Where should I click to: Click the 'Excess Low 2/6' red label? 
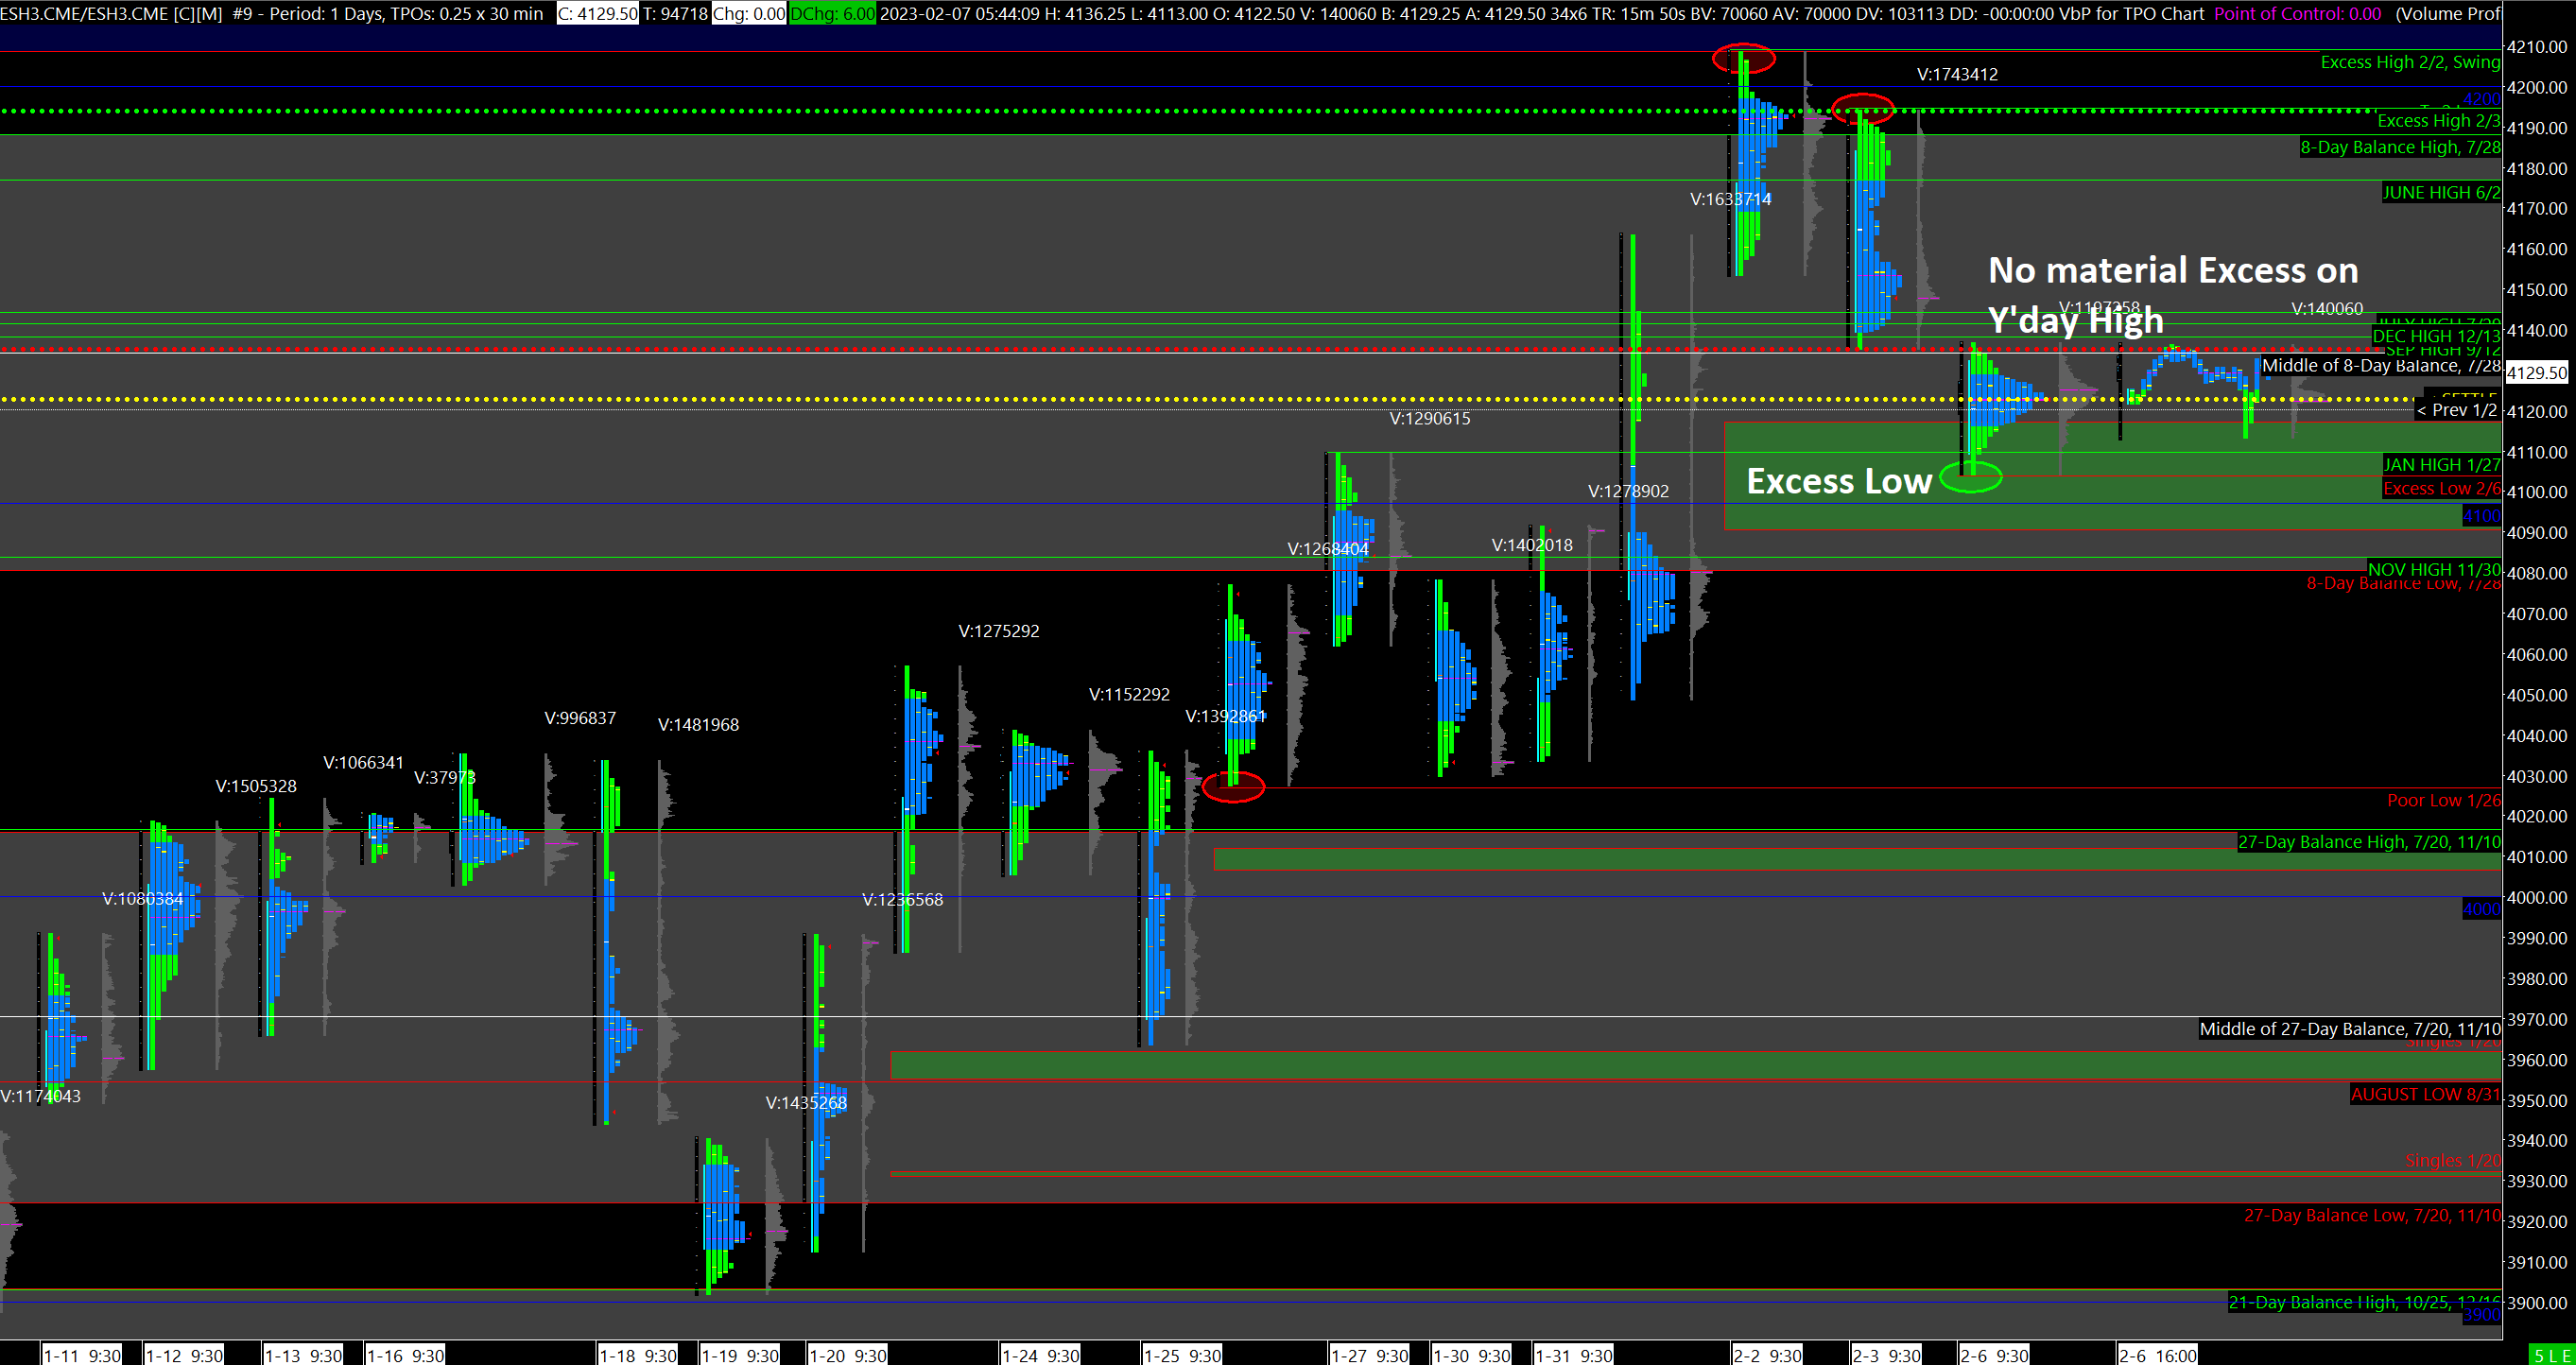2440,488
